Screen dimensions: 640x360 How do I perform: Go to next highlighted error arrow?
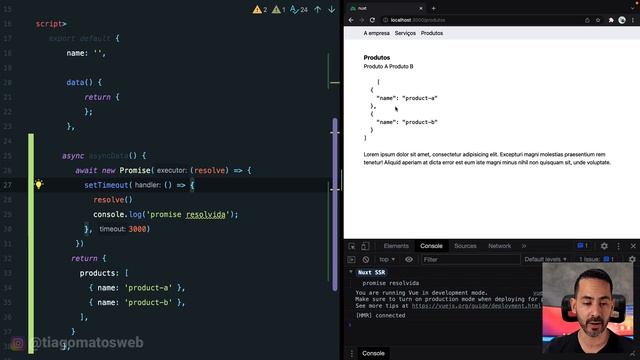pyautogui.click(x=331, y=9)
